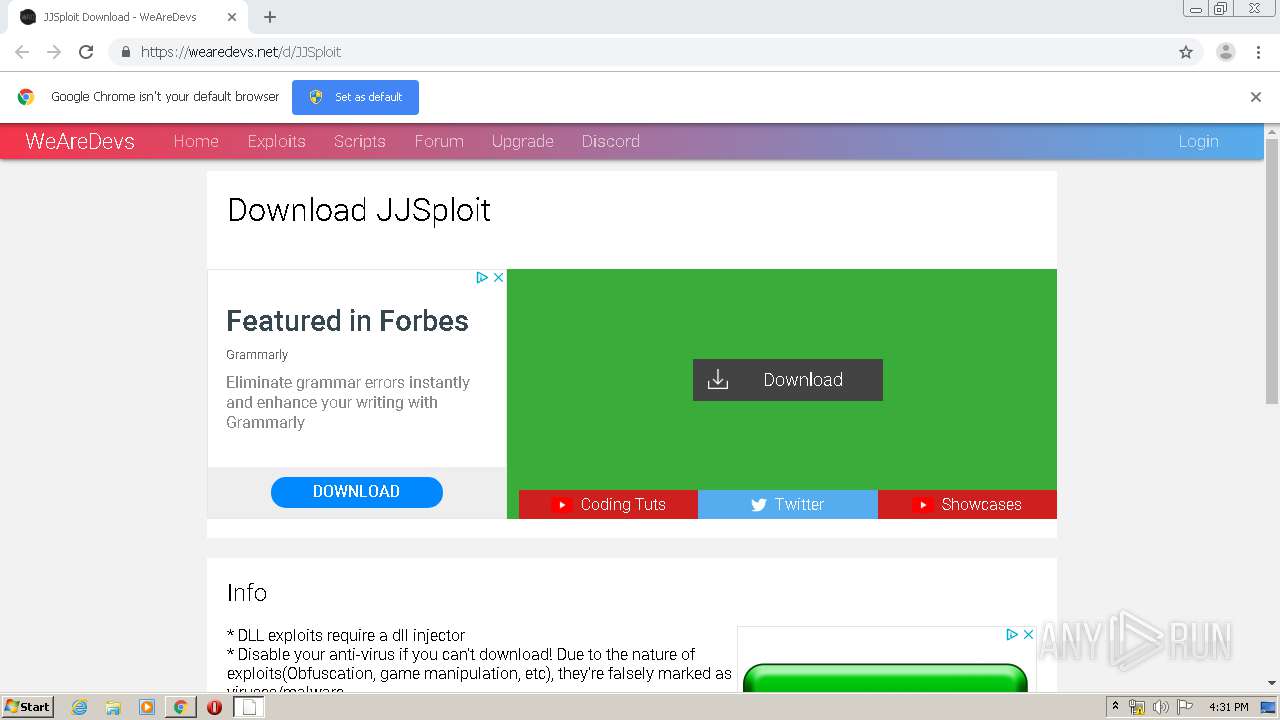
Task: Launch Internet Explorer from taskbar
Action: tap(80, 707)
